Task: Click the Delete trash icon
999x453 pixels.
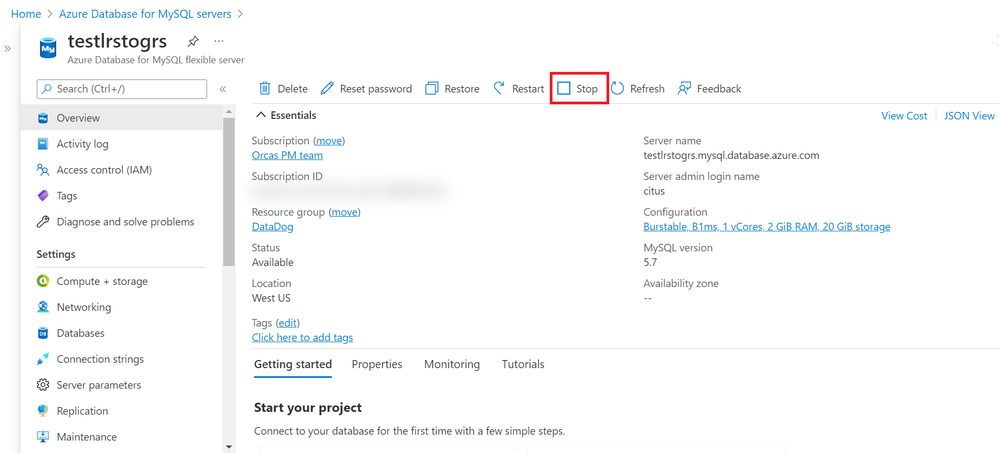Action: tap(265, 89)
